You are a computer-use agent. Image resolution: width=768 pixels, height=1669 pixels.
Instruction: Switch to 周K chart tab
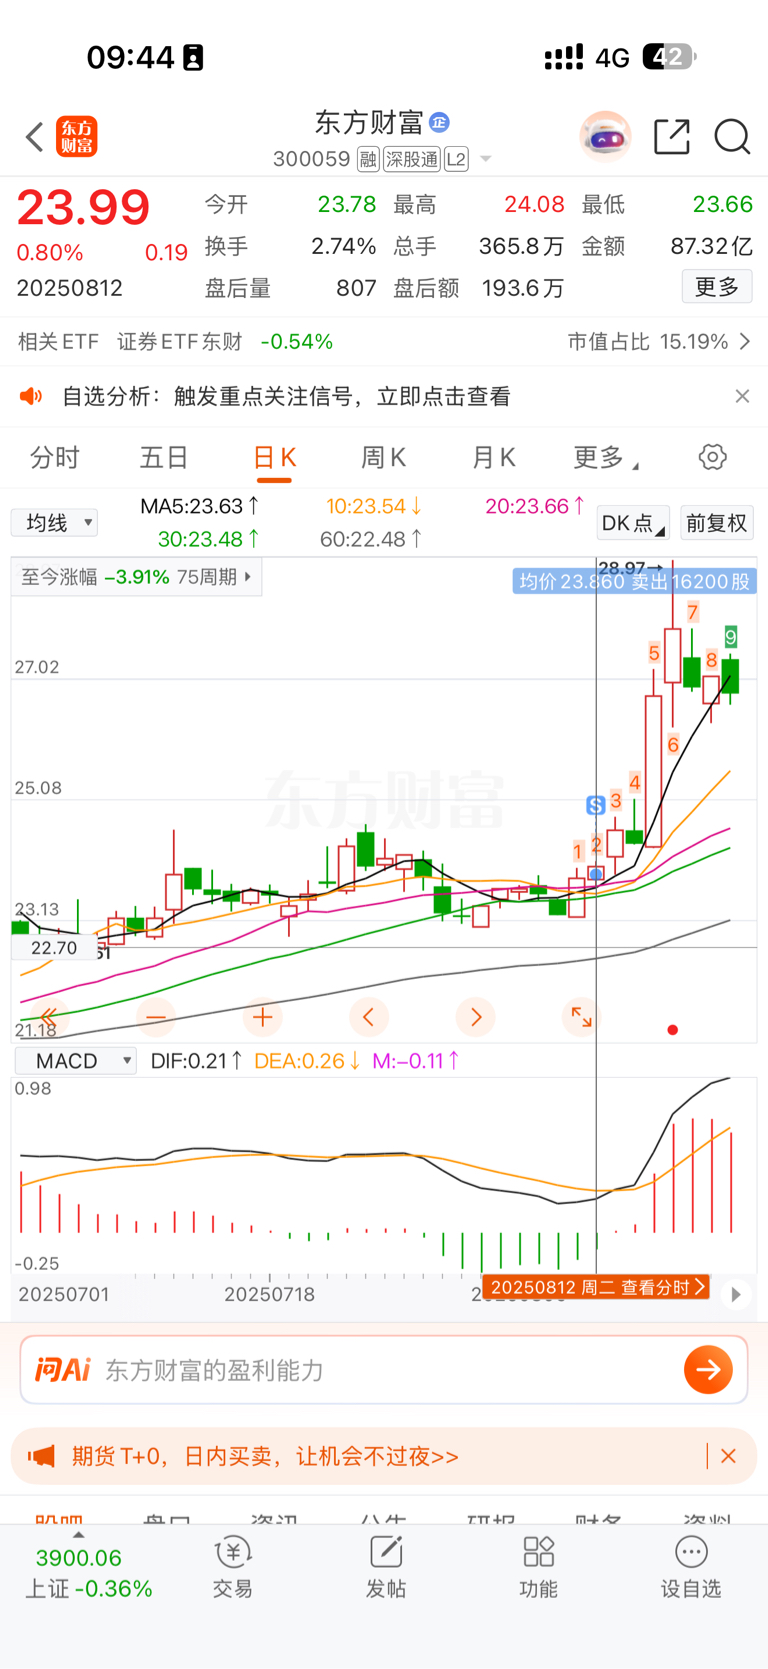click(x=383, y=458)
